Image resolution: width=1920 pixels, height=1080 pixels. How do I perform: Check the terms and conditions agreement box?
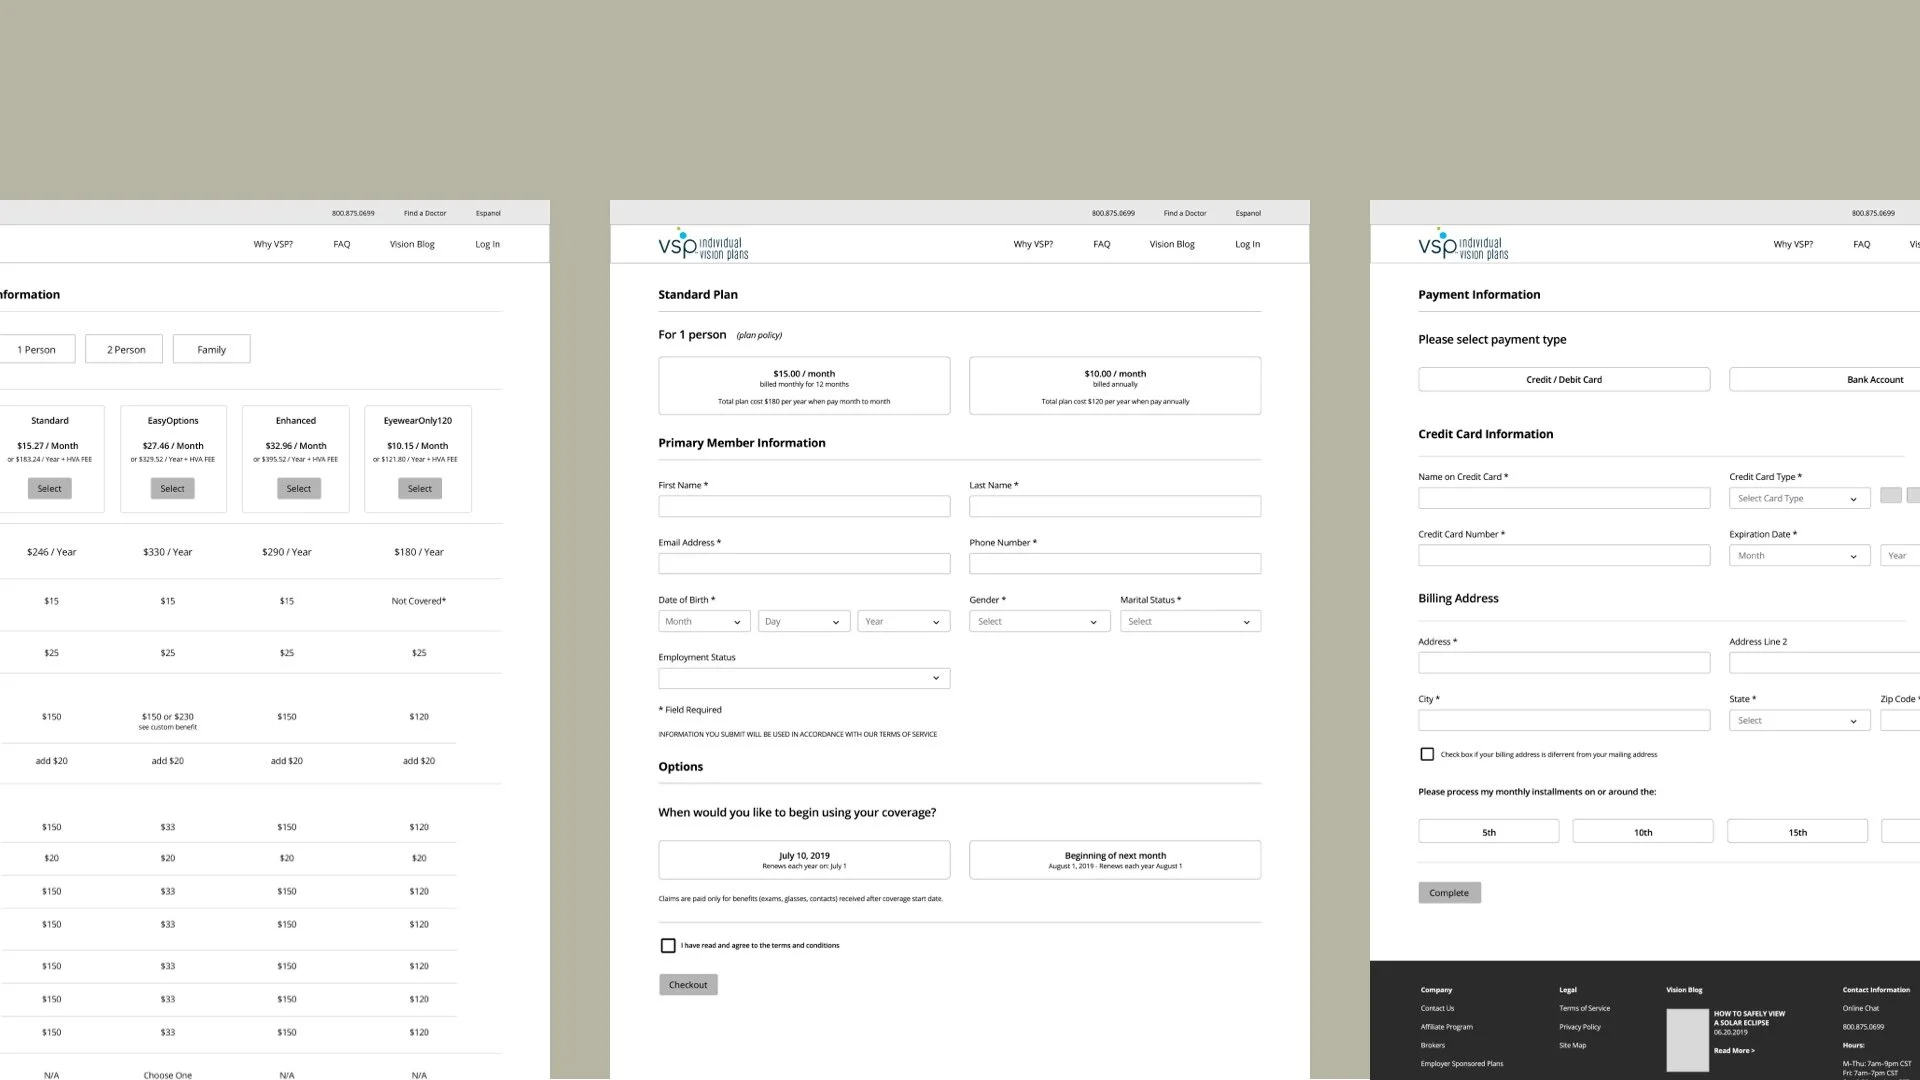click(x=668, y=945)
